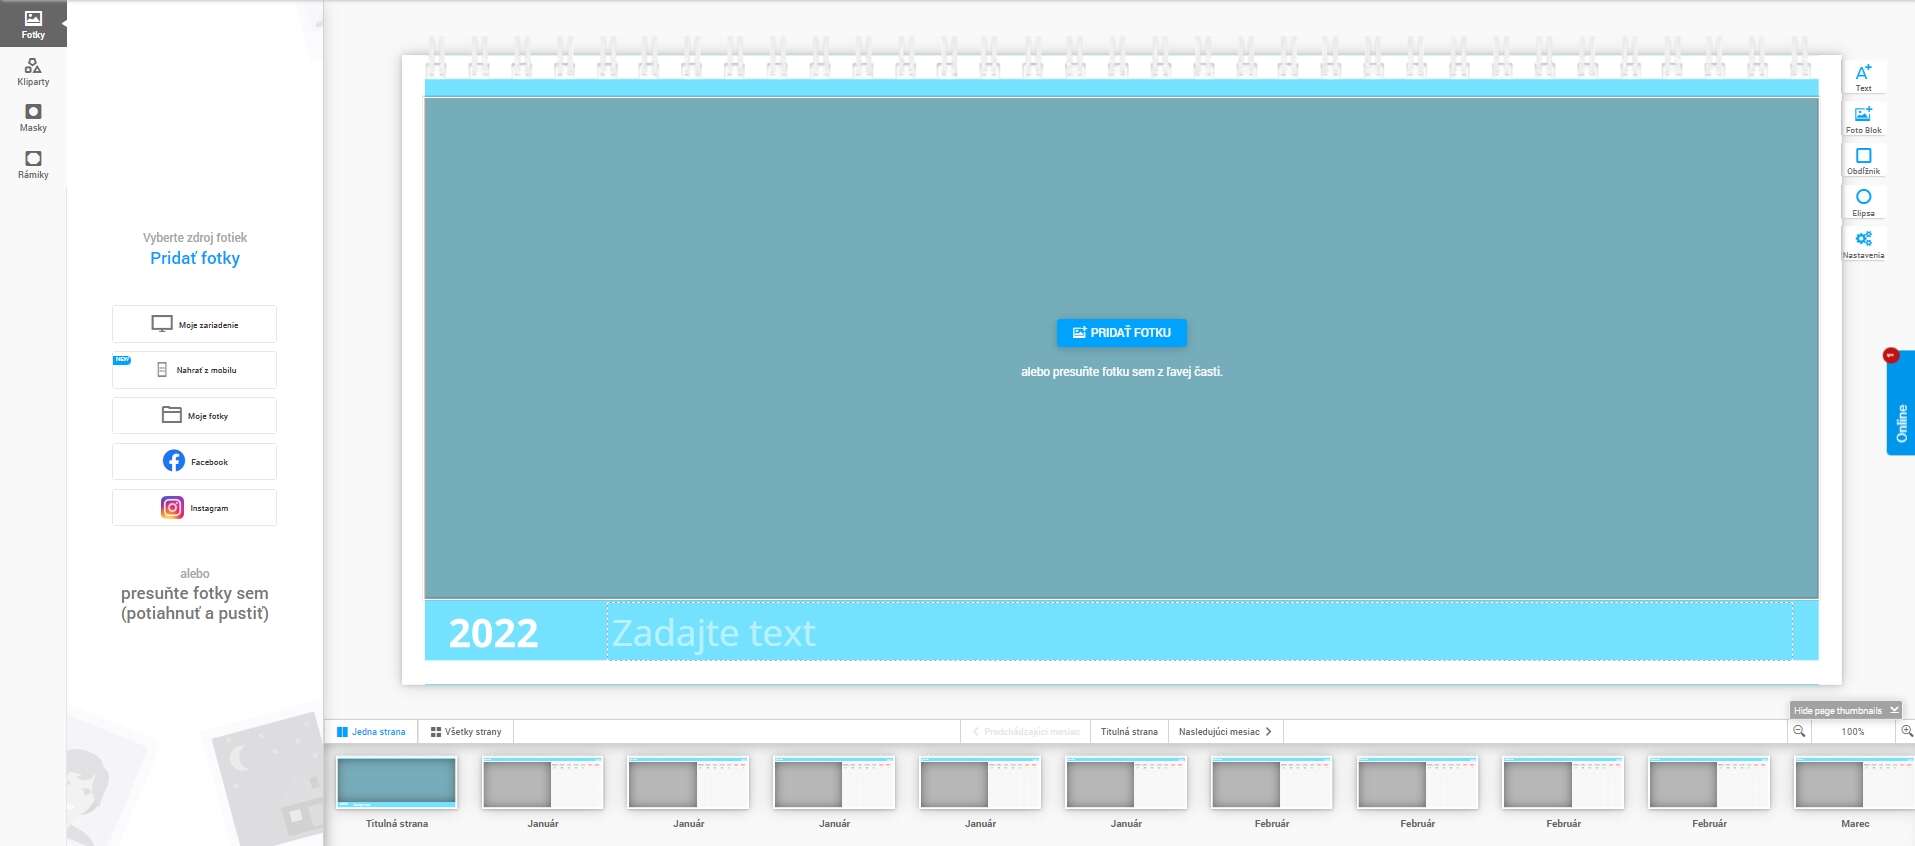This screenshot has height=846, width=1915.
Task: Import photos from Instagram
Action: point(195,508)
